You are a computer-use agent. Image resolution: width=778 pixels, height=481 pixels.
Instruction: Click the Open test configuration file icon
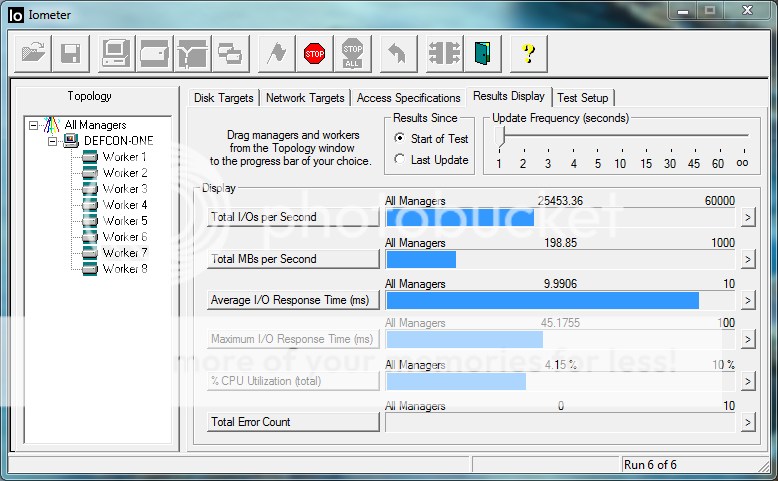(33, 53)
